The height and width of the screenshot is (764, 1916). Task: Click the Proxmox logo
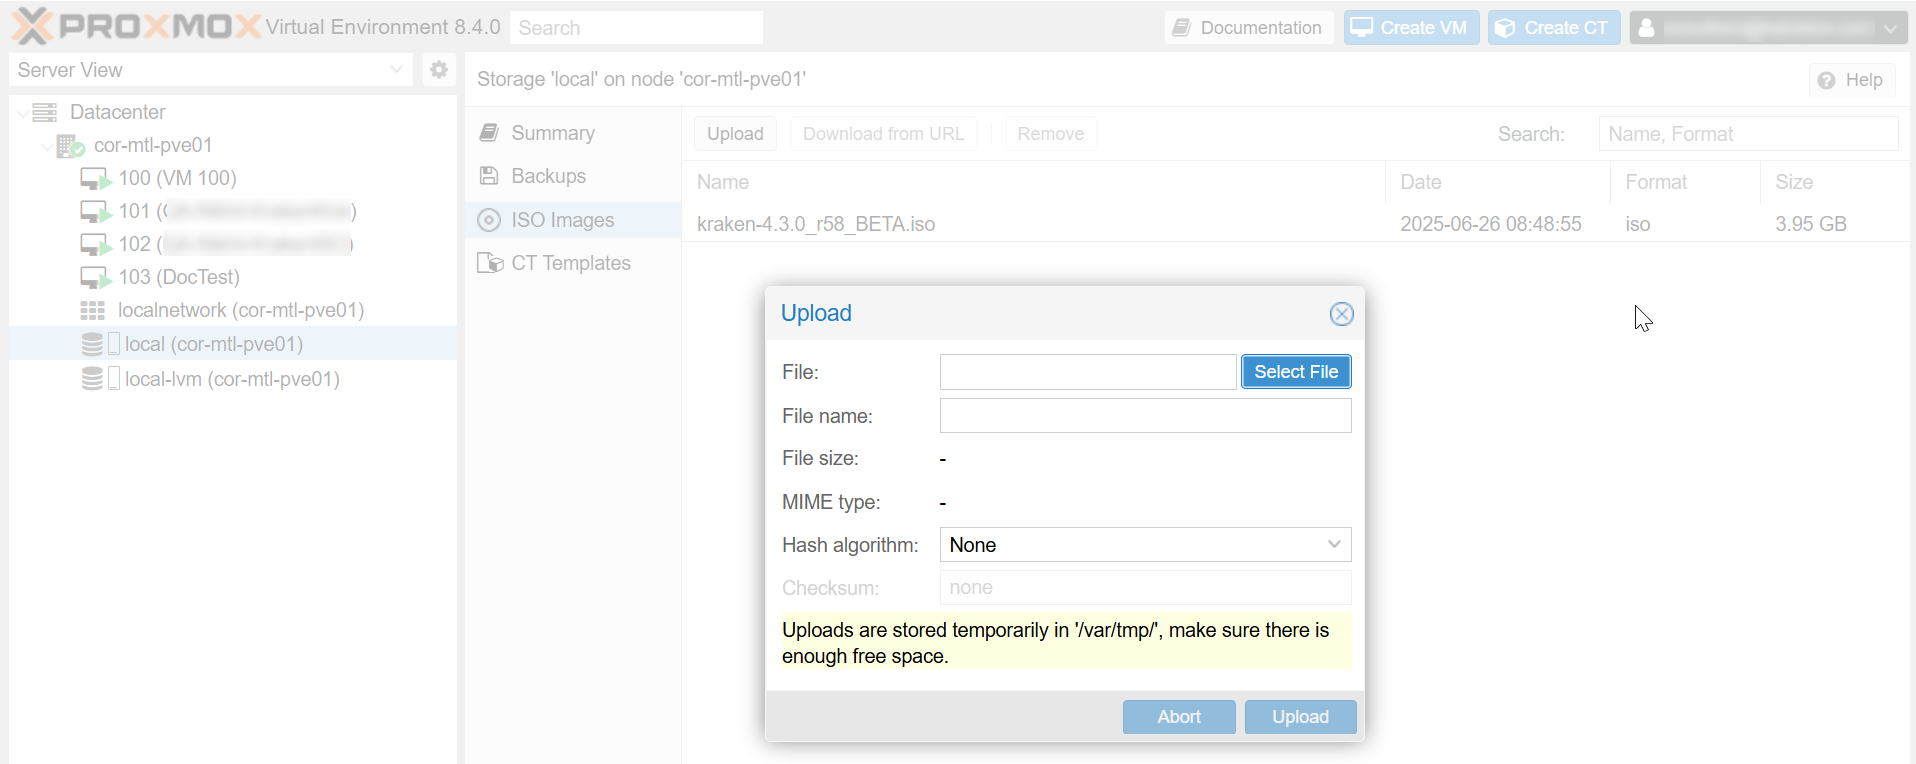pyautogui.click(x=137, y=27)
